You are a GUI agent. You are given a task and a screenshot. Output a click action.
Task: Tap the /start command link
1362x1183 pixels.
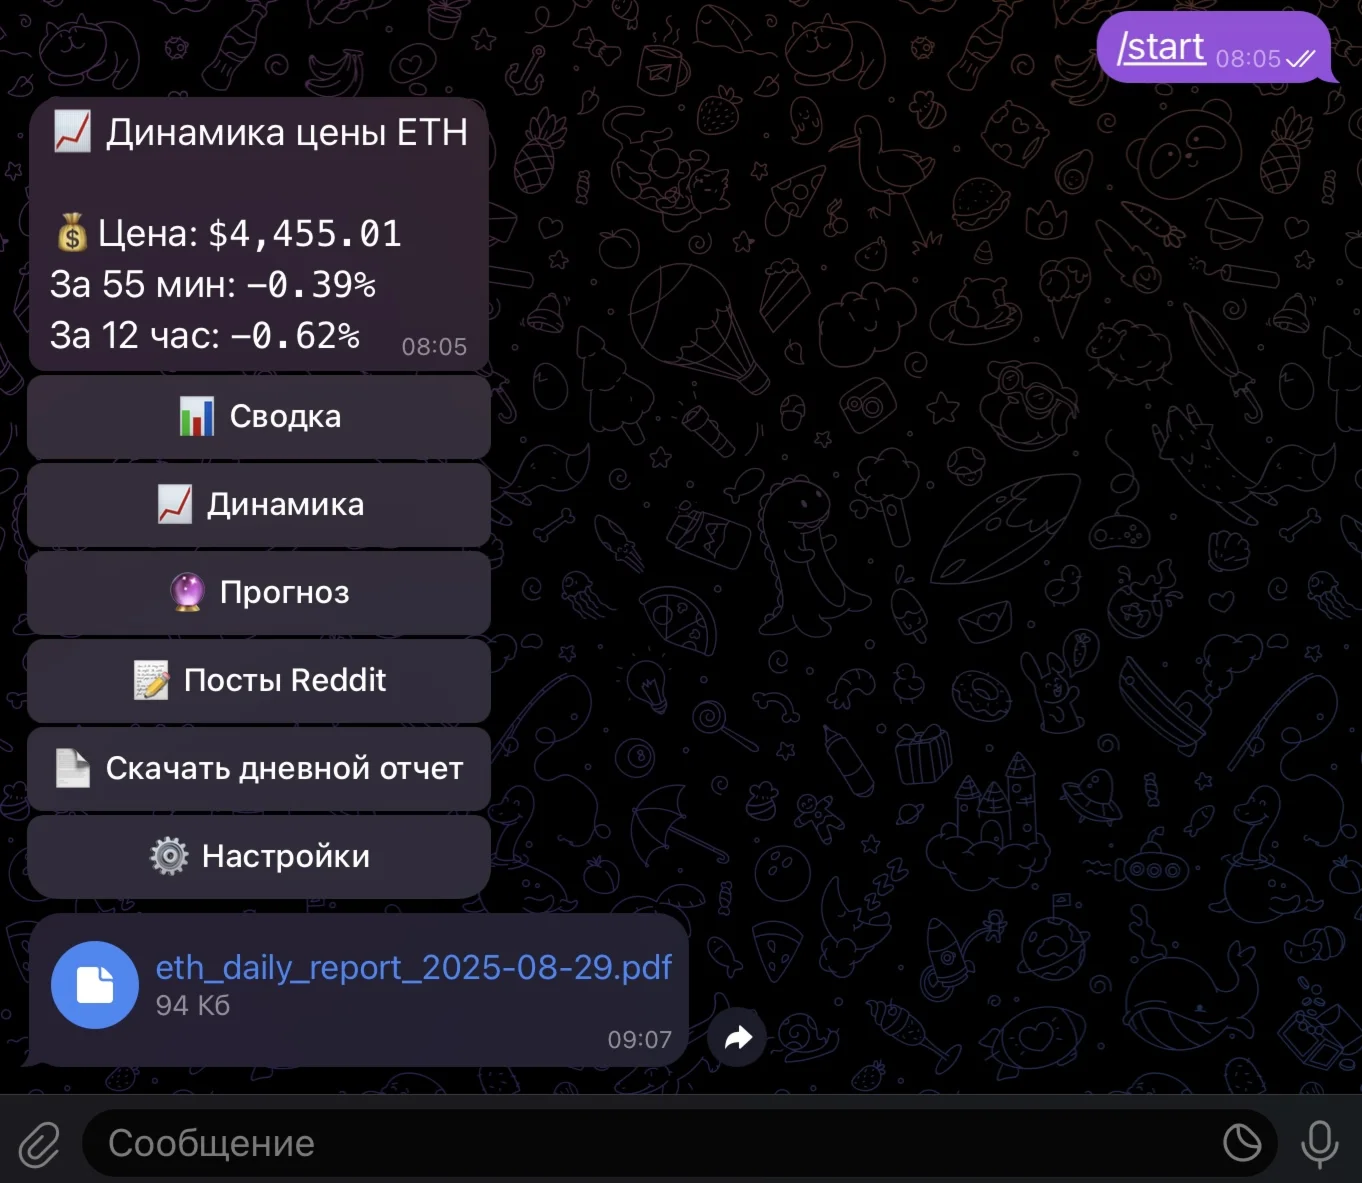coord(1161,47)
